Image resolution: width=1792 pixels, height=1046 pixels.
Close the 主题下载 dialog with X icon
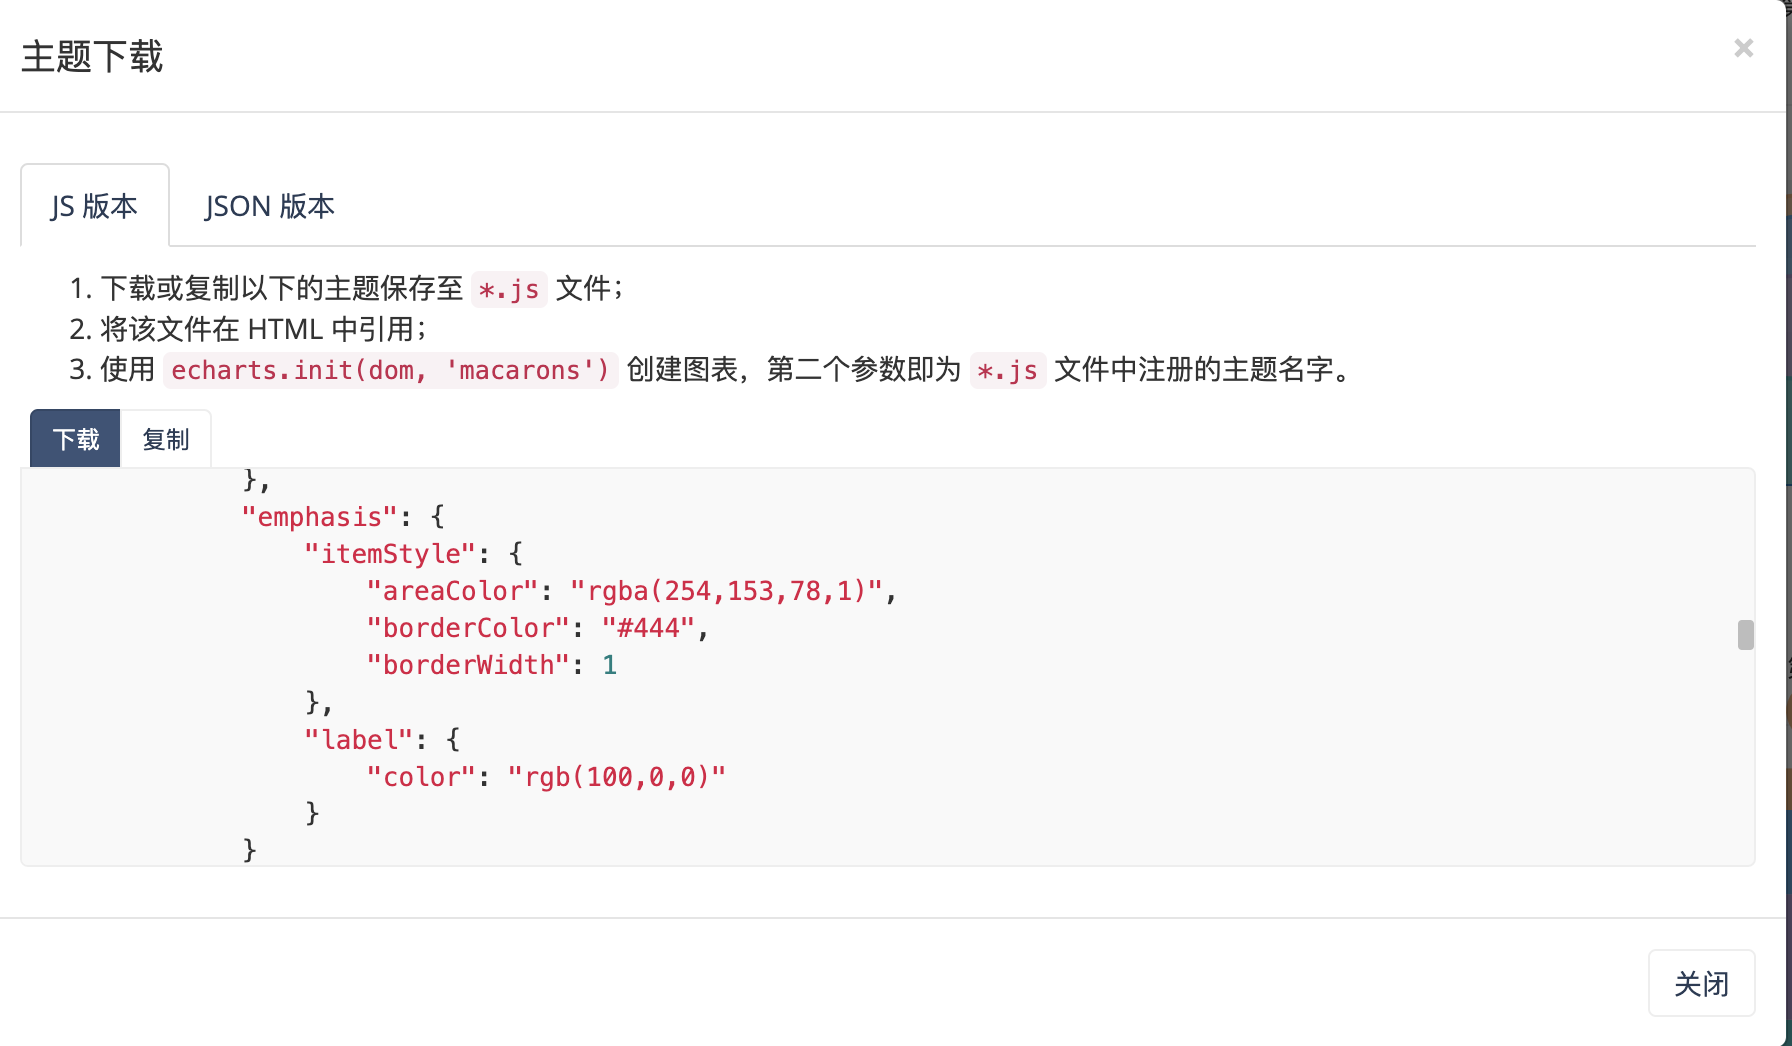point(1743,48)
